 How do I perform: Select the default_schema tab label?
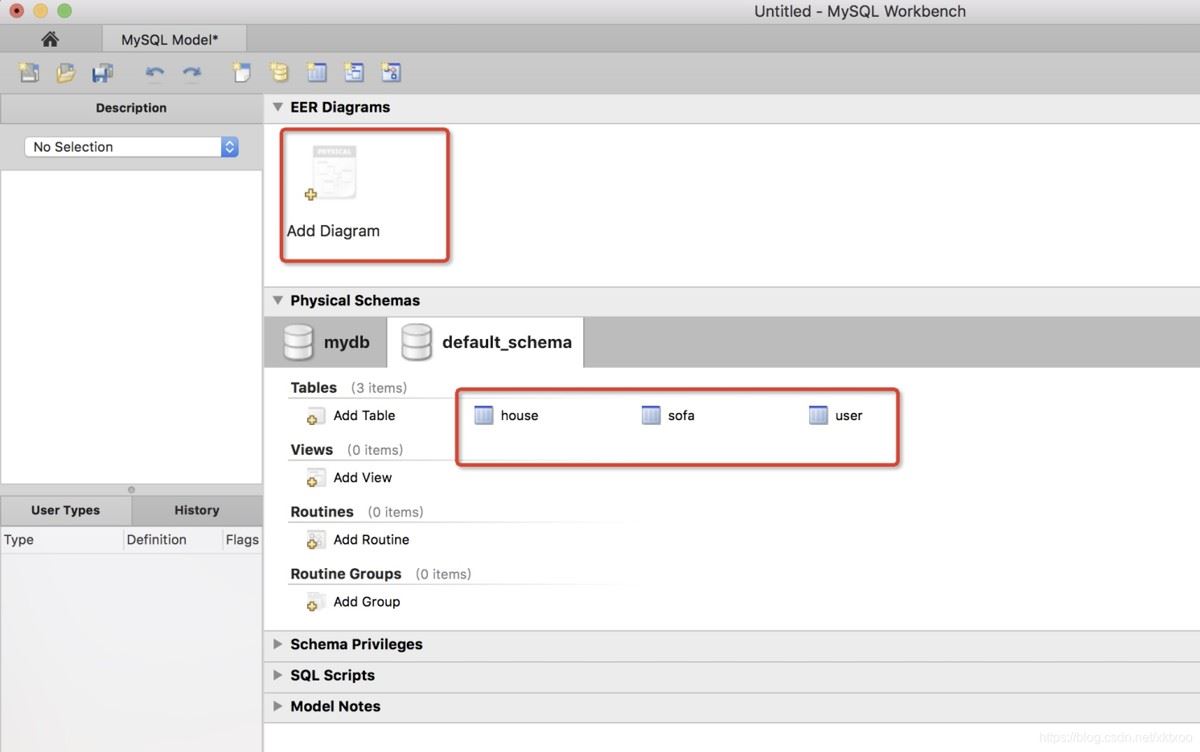pos(507,342)
